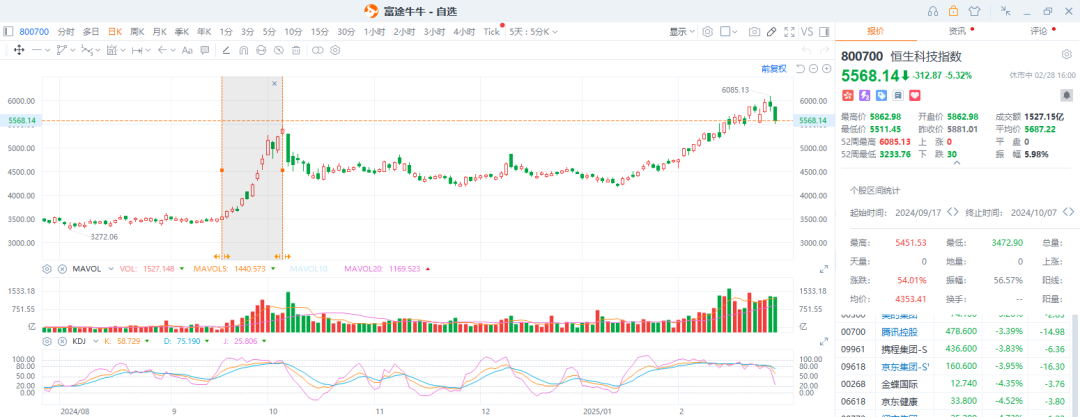Open 腾讯控股 in constituent list
Image resolution: width=1080 pixels, height=417 pixels.
click(x=899, y=332)
